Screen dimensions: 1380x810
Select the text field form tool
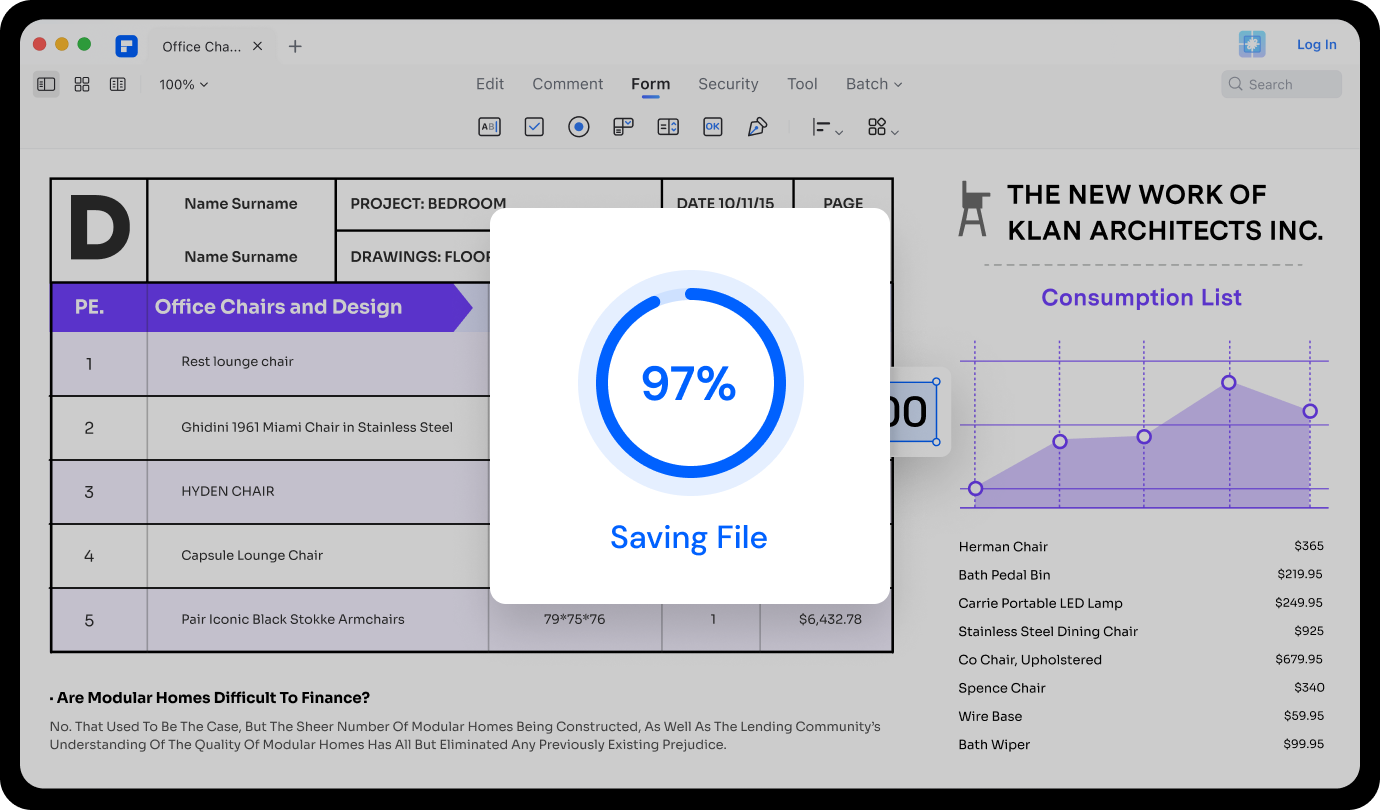point(489,127)
